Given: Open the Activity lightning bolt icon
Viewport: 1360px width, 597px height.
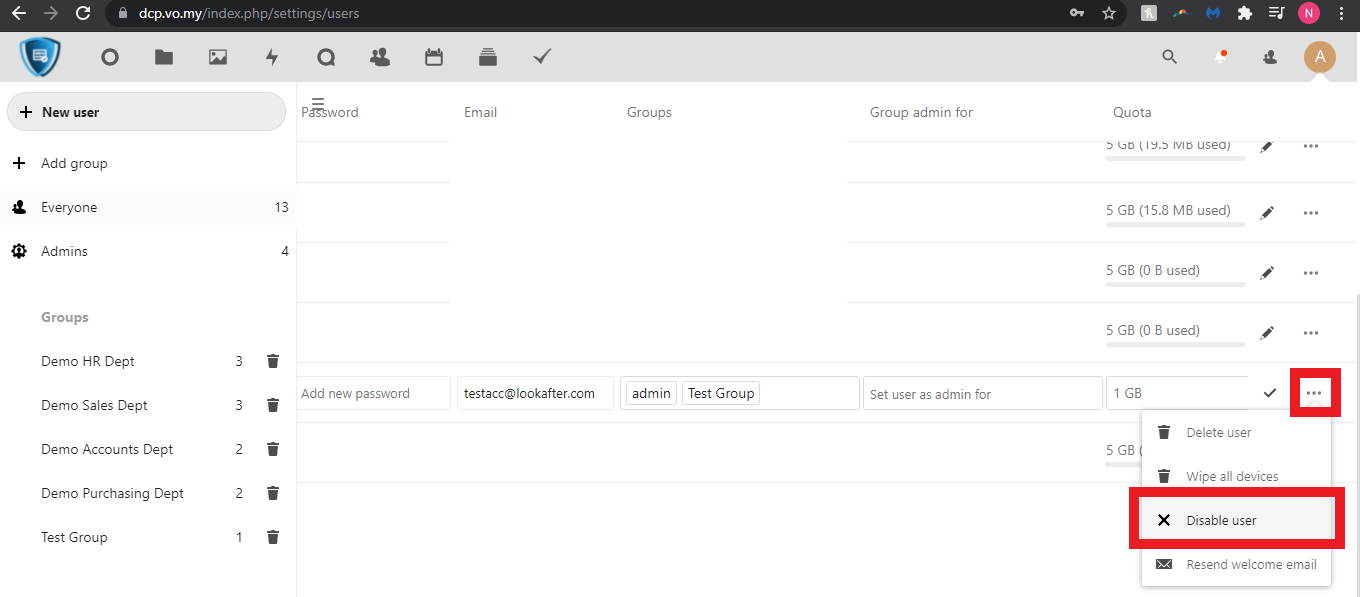Looking at the screenshot, I should (x=272, y=58).
